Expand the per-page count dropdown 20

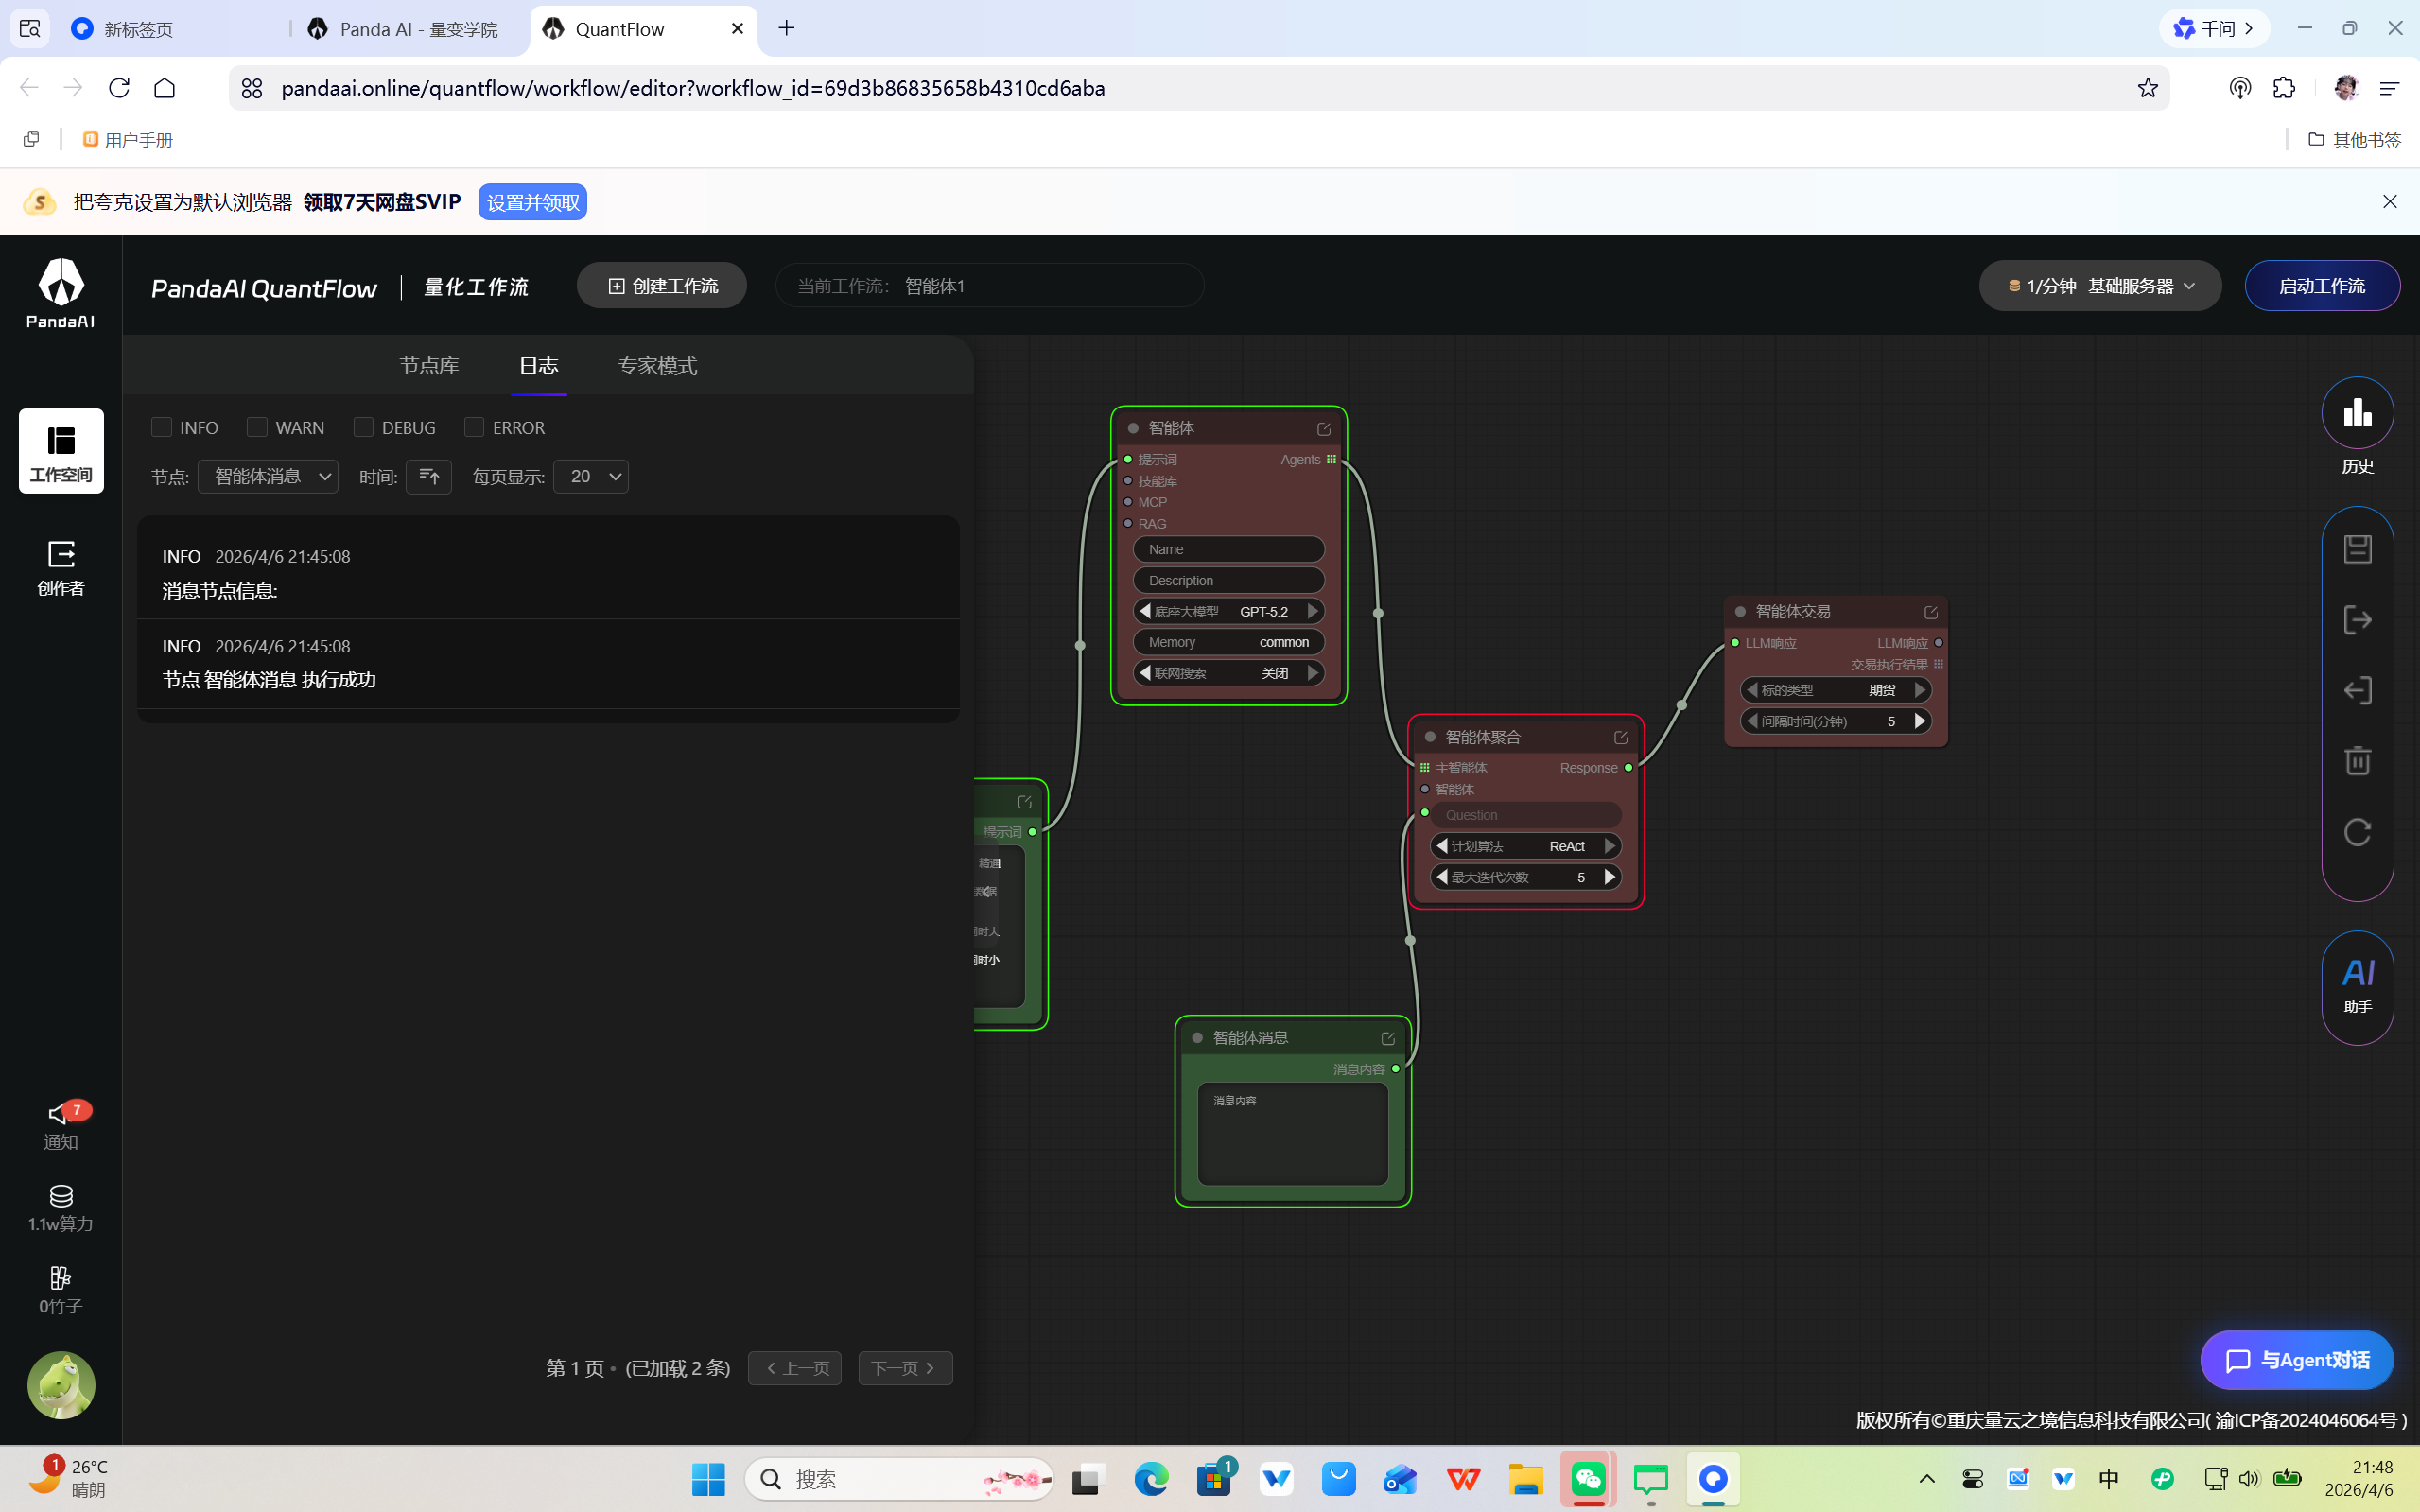tap(591, 476)
